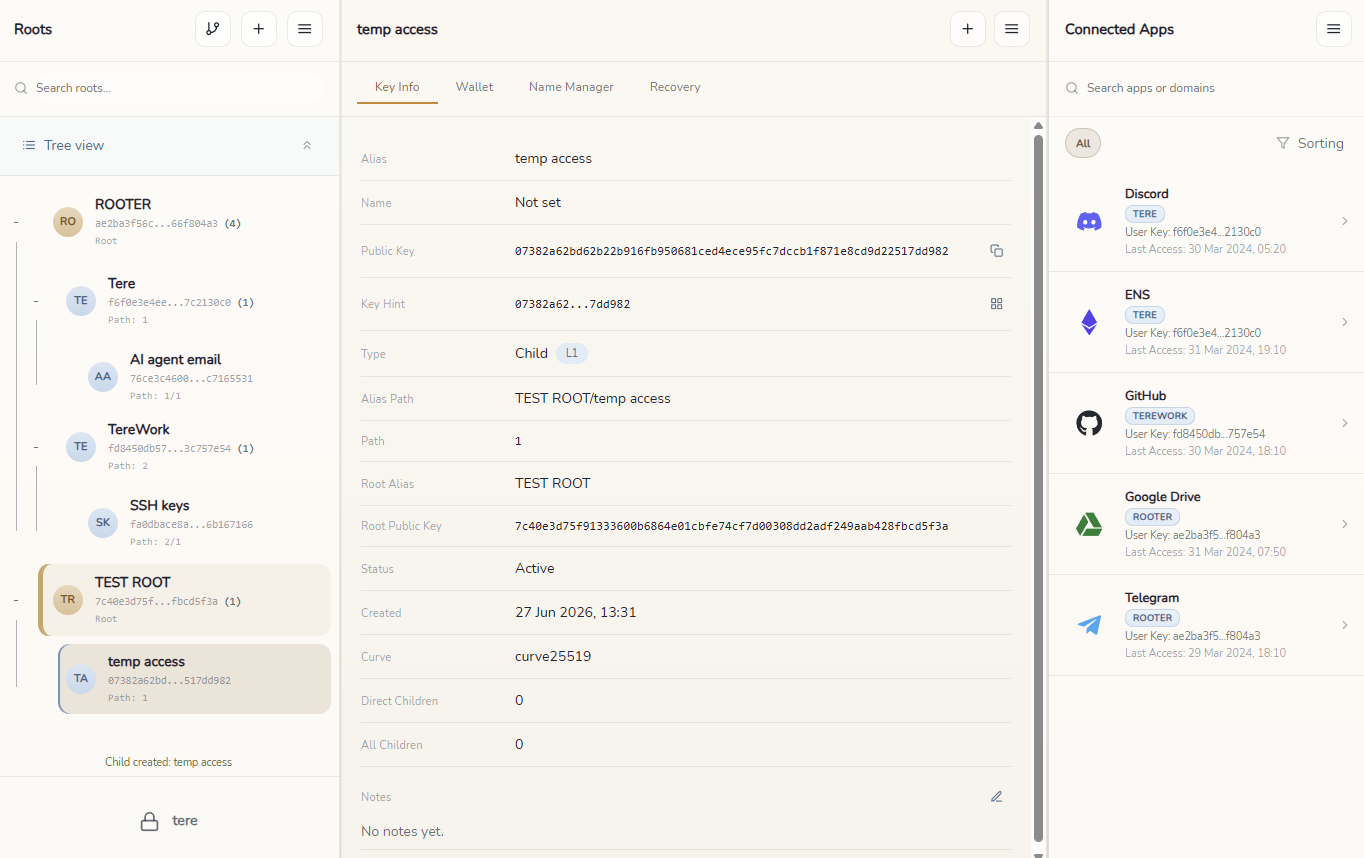Select the TEST ROOT entry

185,600
